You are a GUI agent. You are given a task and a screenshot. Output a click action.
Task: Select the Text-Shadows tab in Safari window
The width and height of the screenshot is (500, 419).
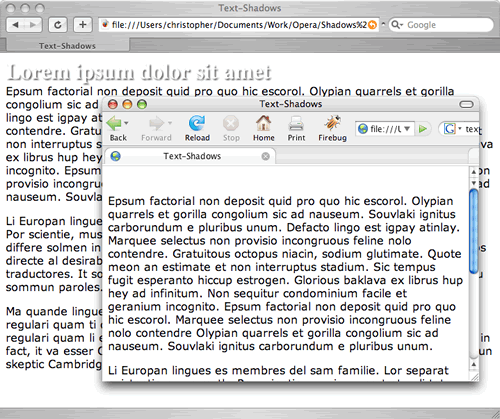coord(68,46)
